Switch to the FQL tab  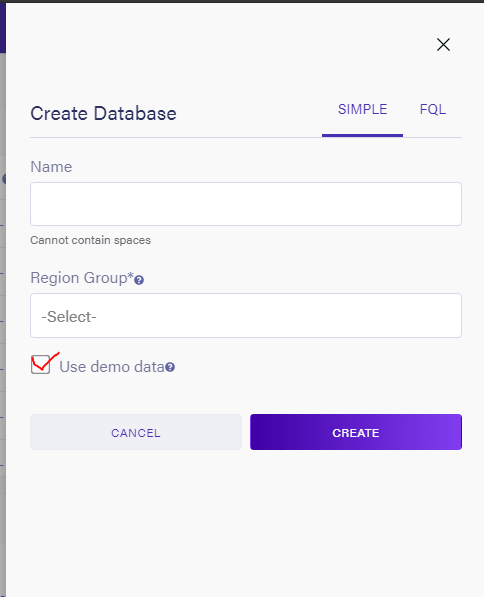click(x=433, y=110)
